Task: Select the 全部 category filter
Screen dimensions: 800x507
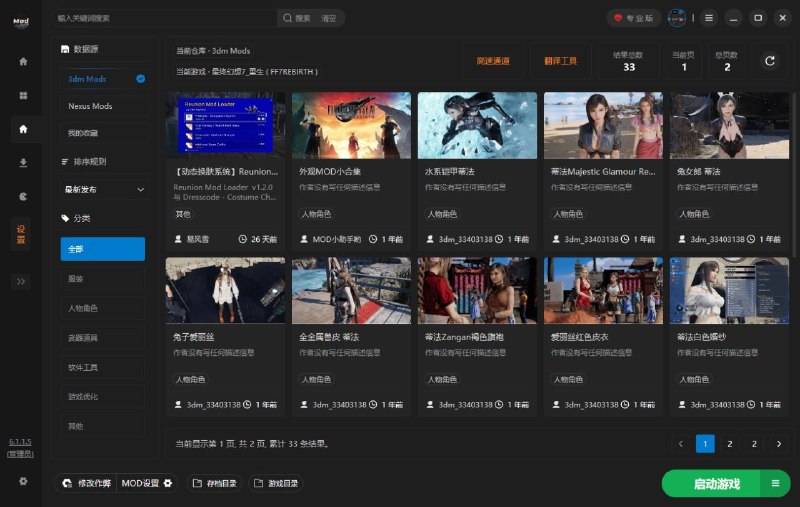Action: pyautogui.click(x=103, y=249)
